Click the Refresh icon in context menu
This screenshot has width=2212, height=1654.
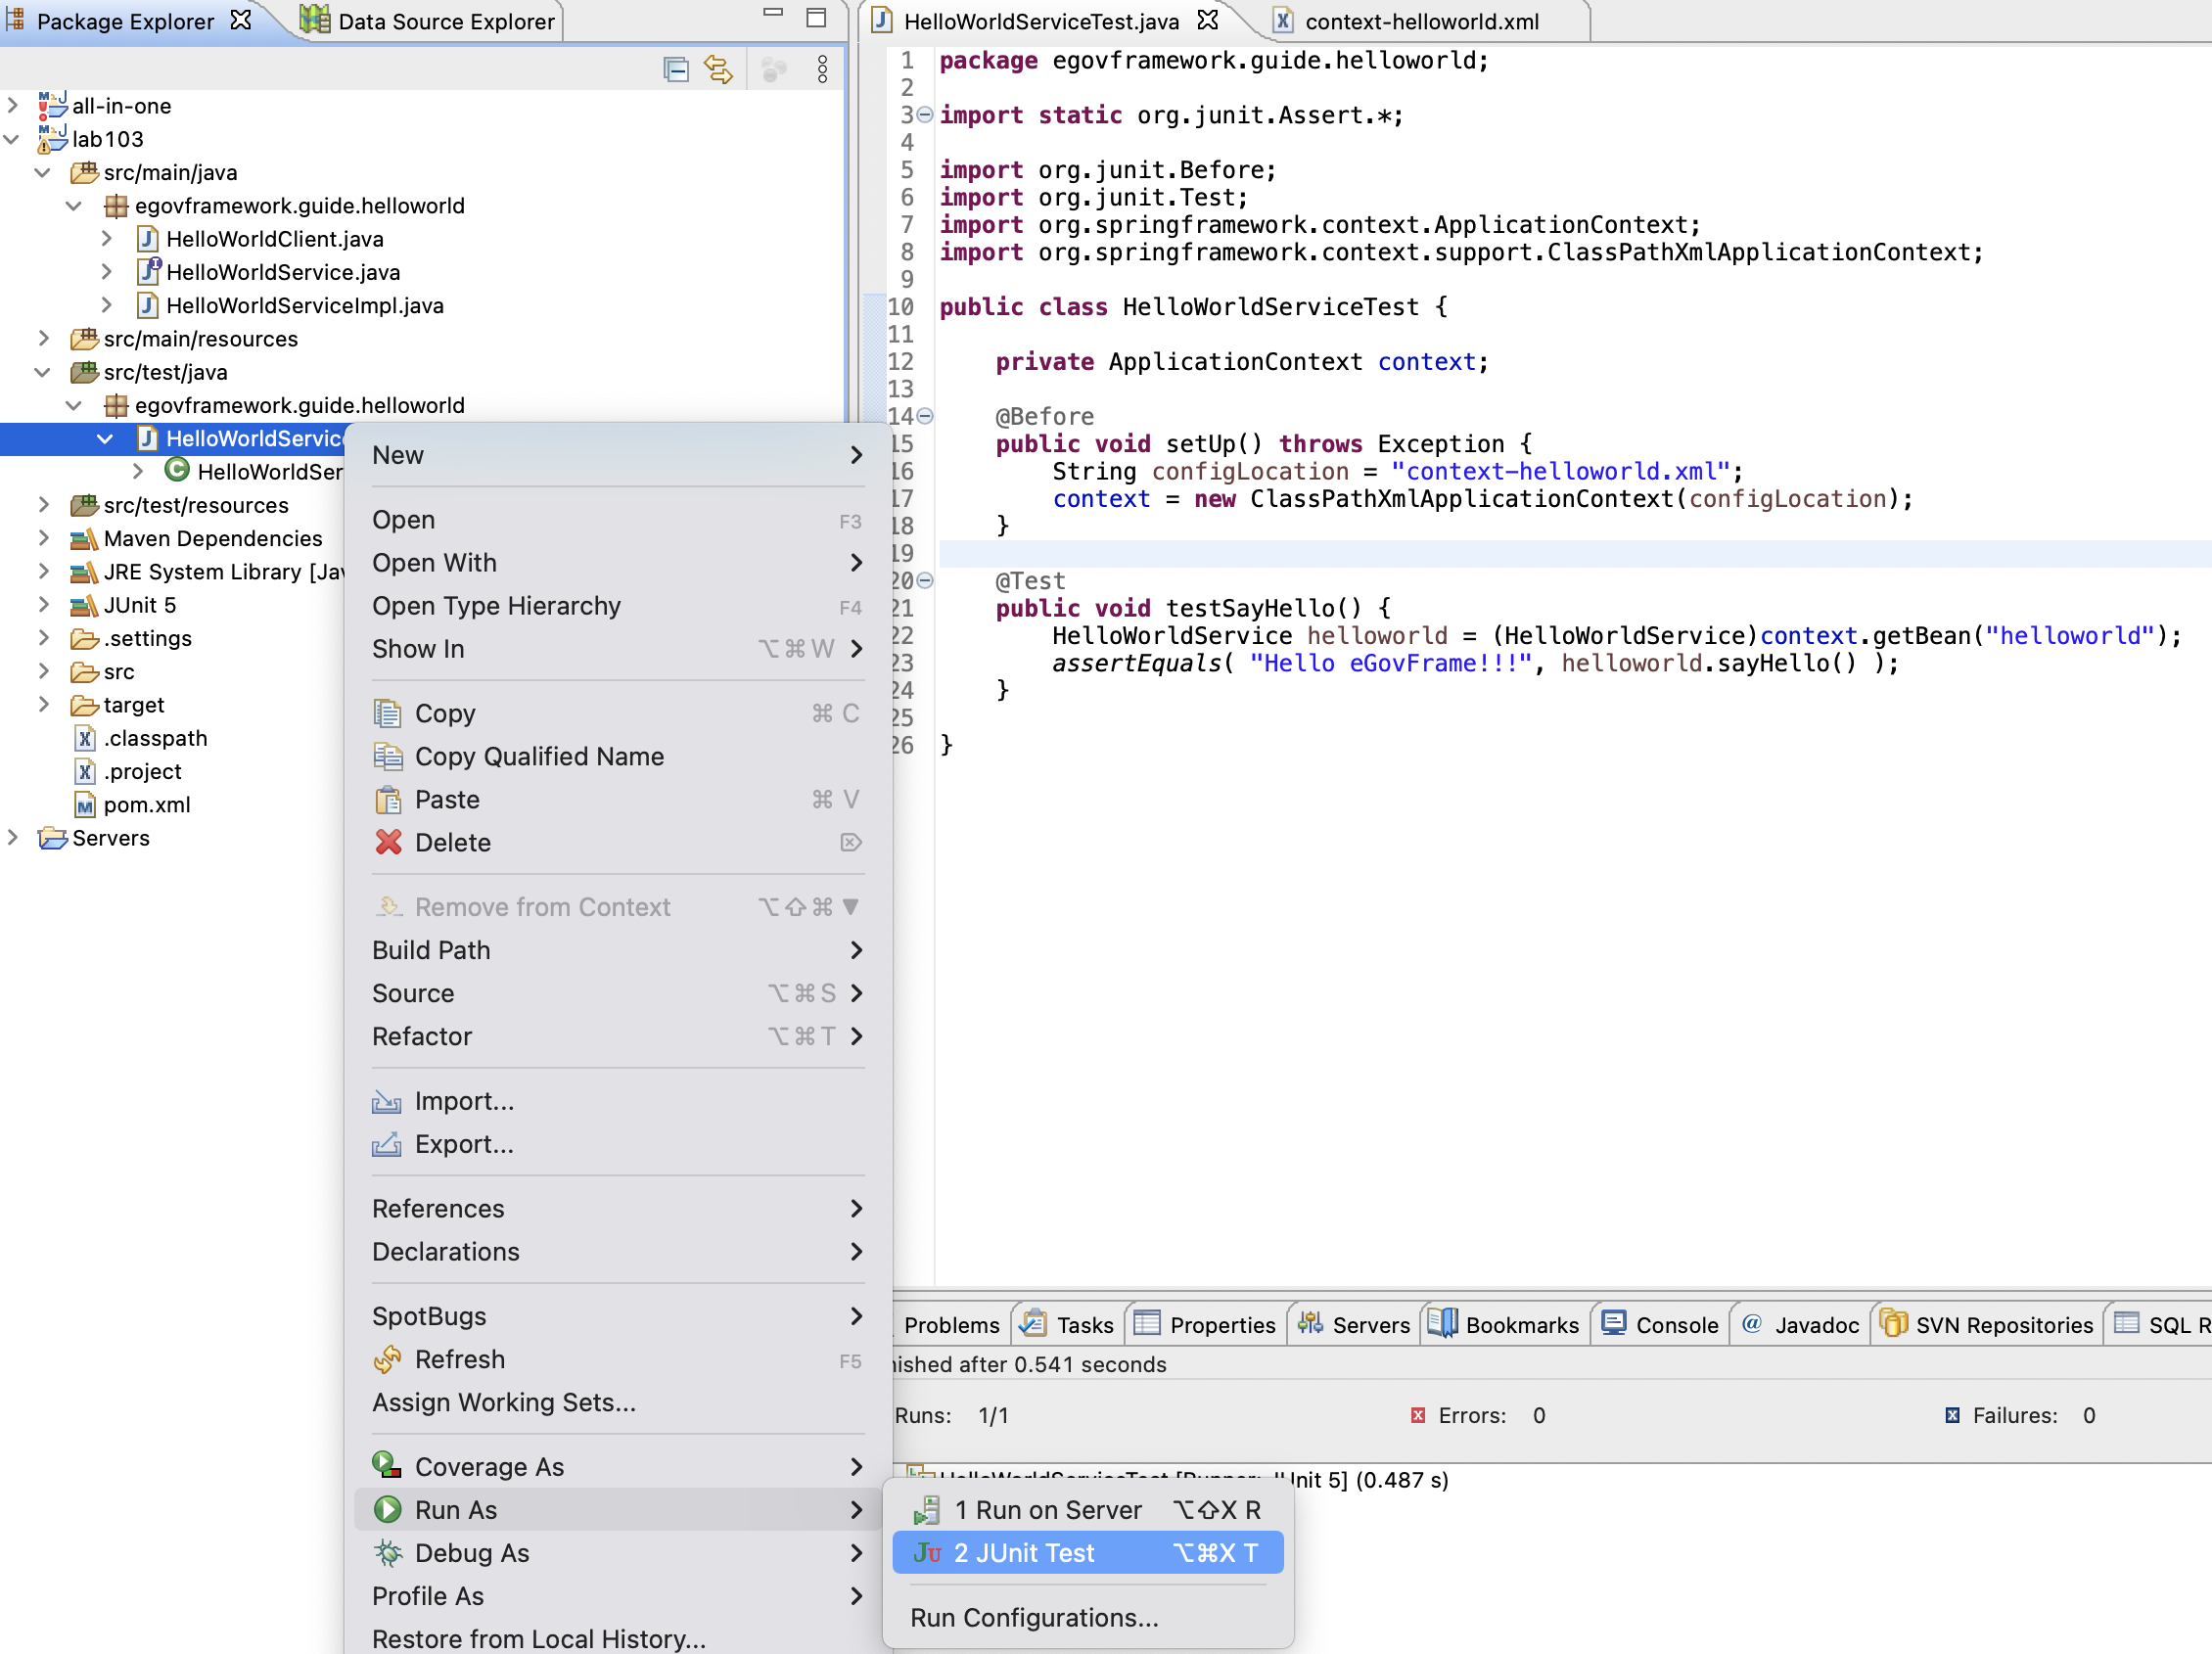coord(388,1359)
